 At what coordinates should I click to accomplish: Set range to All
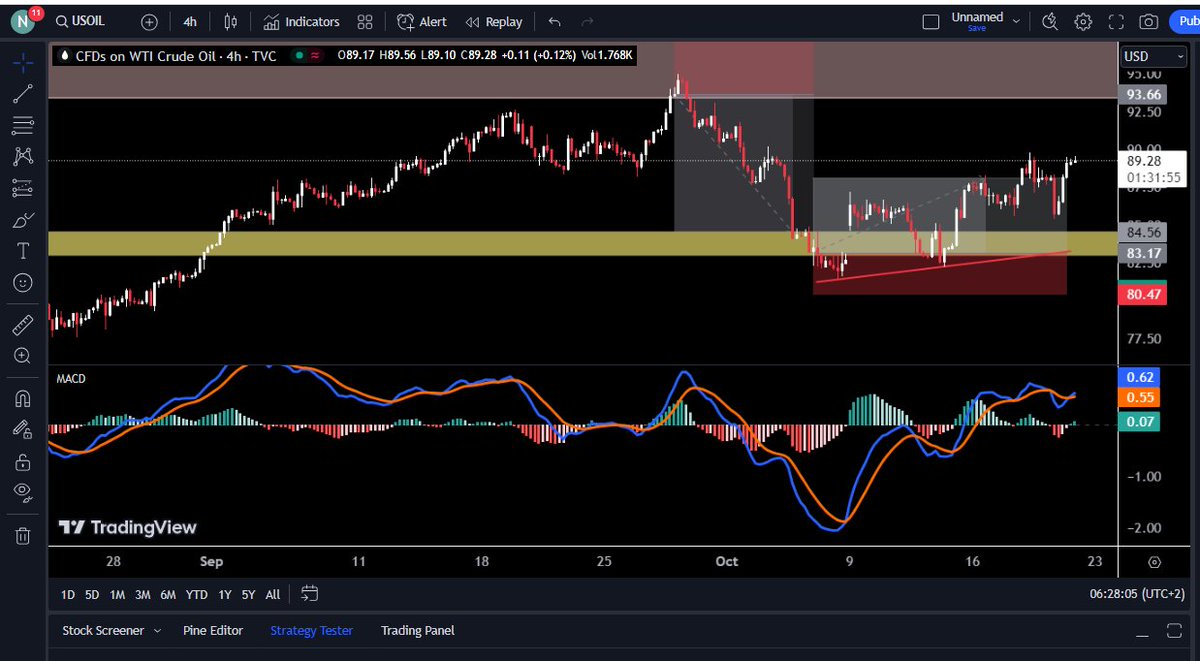click(273, 594)
